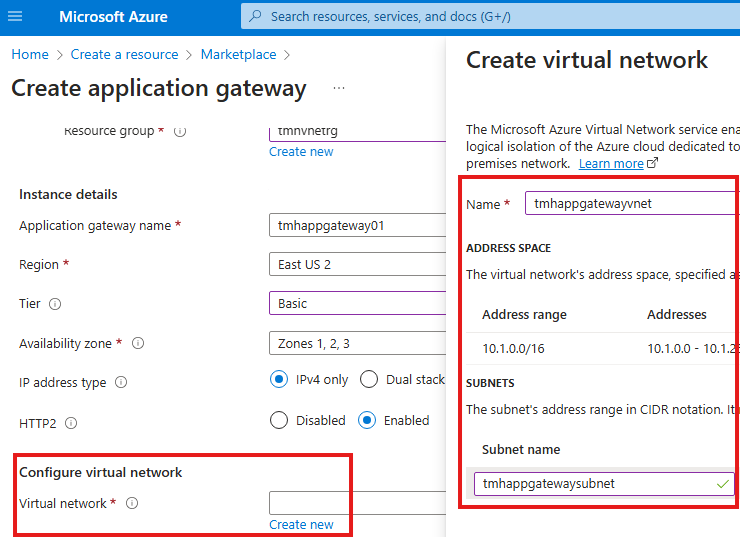Click the Resource group info icon
Screen dimensions: 740x537
click(x=180, y=131)
